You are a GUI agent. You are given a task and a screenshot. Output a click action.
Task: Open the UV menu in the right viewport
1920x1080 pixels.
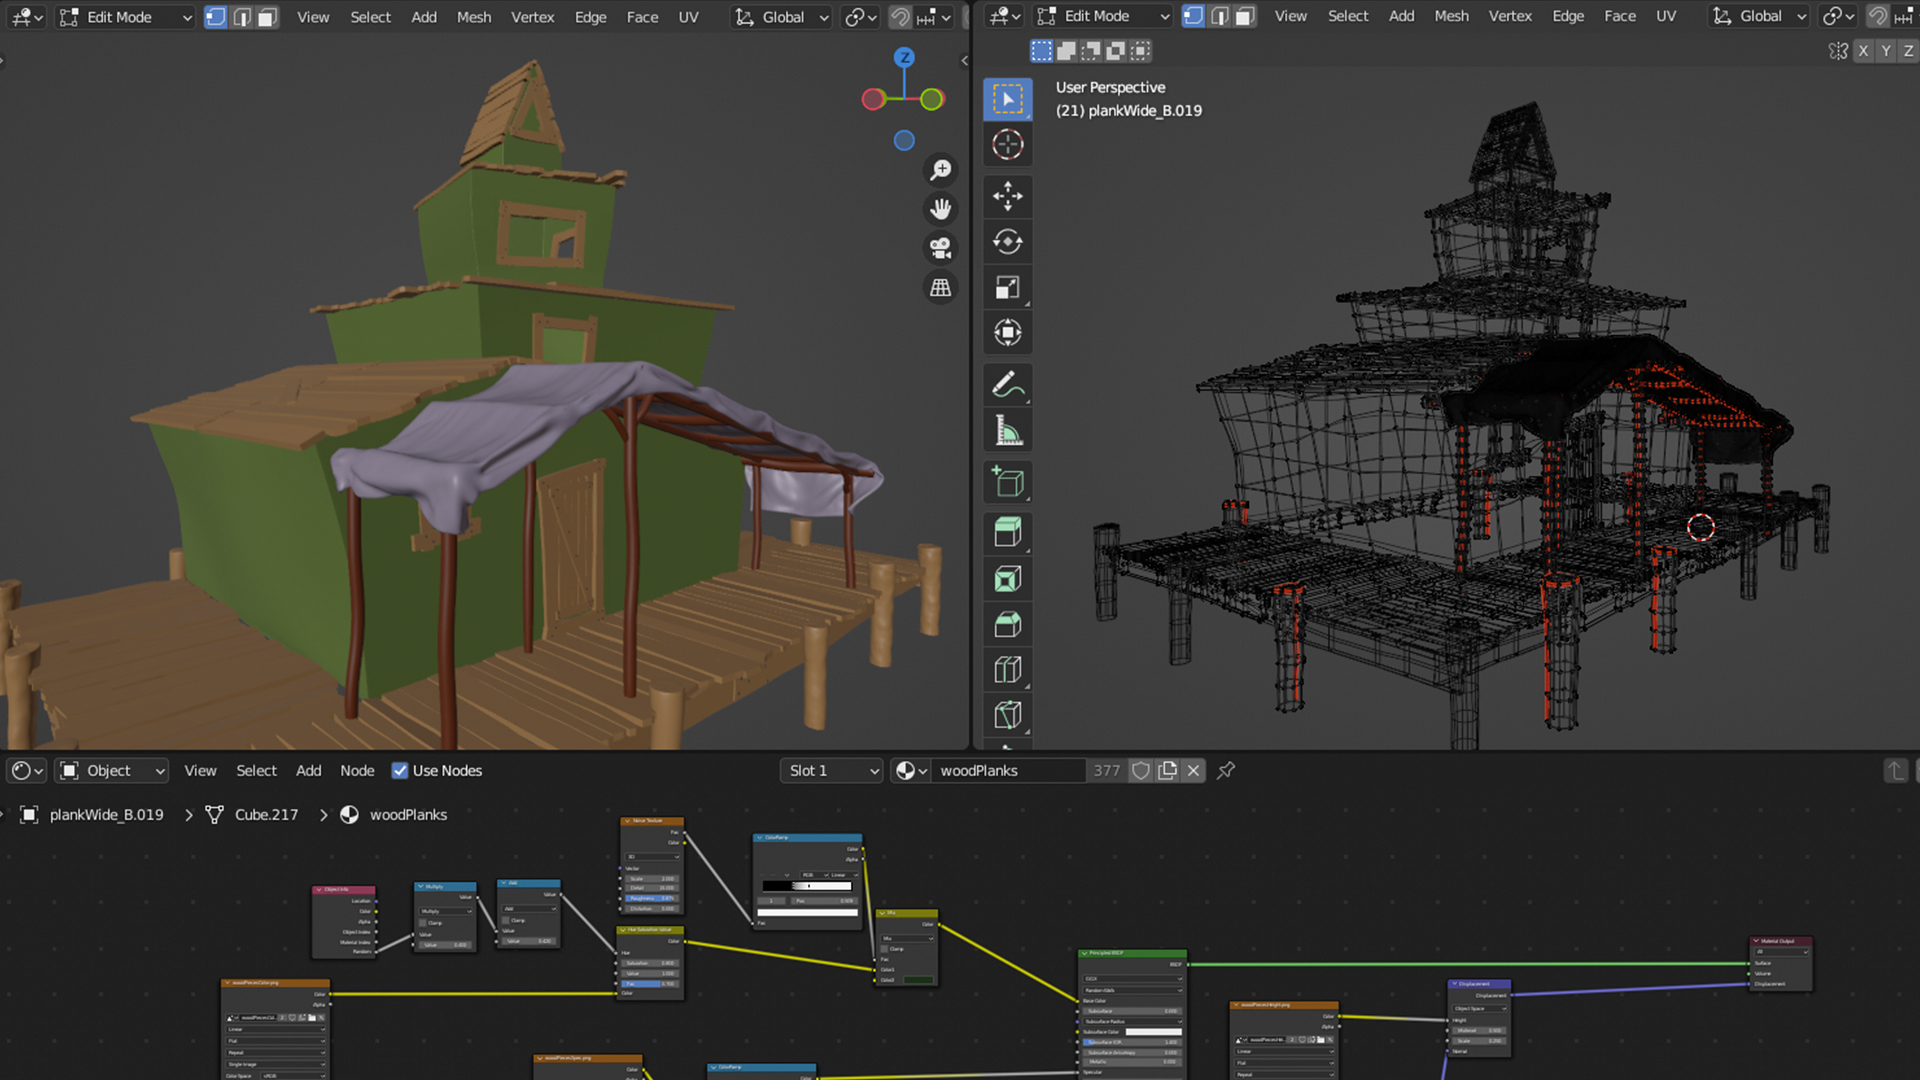(1666, 16)
